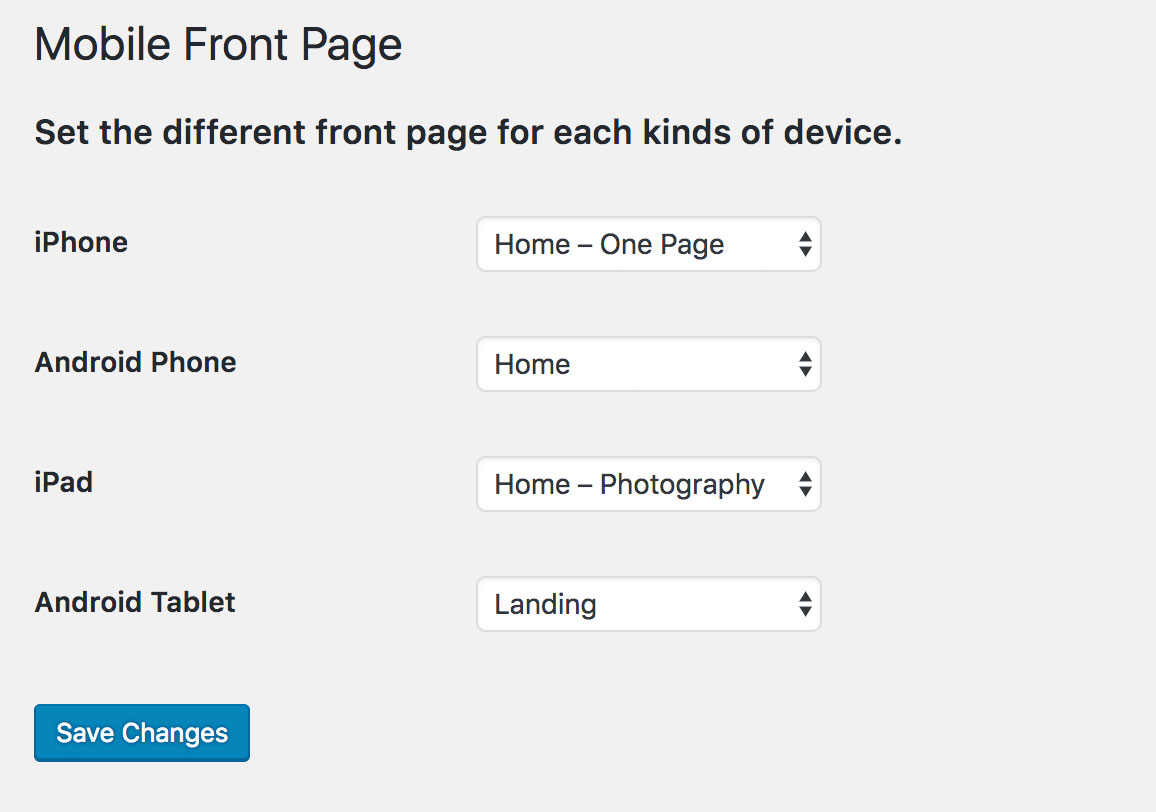This screenshot has width=1156, height=812.
Task: Save the settings with Save Changes
Action: [142, 733]
